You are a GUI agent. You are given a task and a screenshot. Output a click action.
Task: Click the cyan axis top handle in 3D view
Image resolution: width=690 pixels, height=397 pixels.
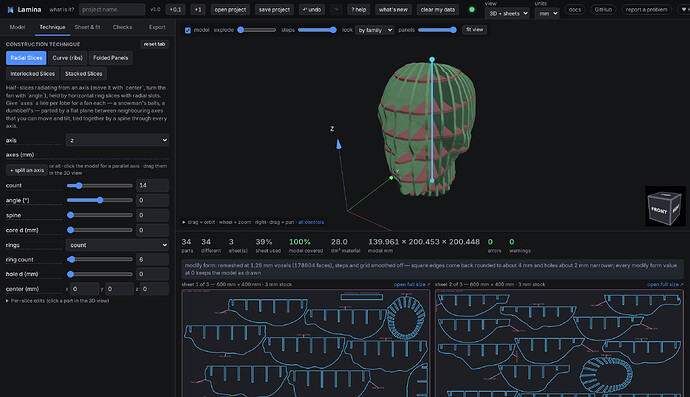[432, 59]
